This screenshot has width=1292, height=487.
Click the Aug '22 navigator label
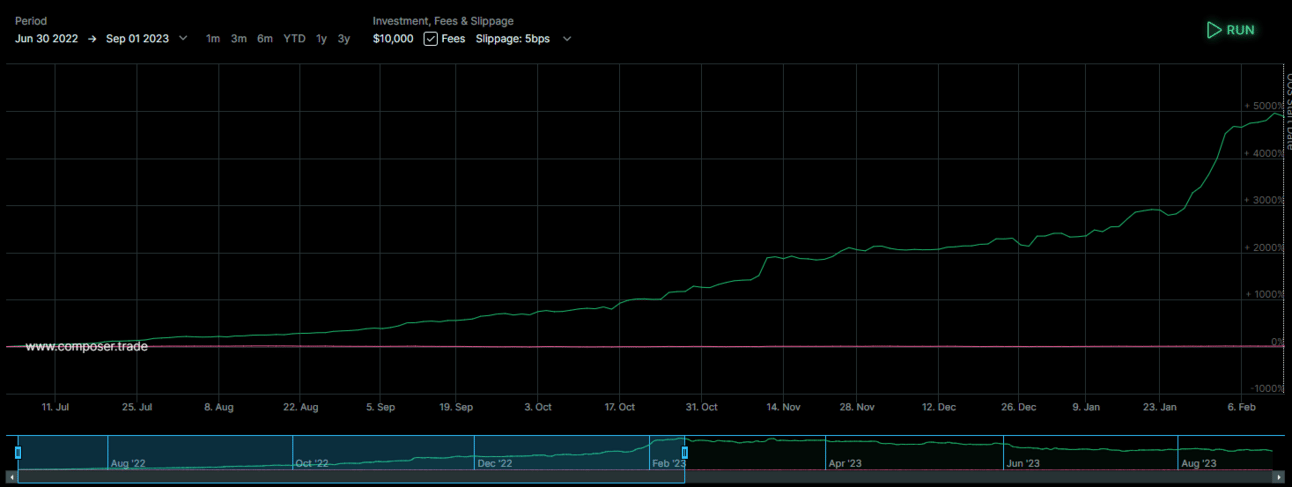click(x=128, y=464)
